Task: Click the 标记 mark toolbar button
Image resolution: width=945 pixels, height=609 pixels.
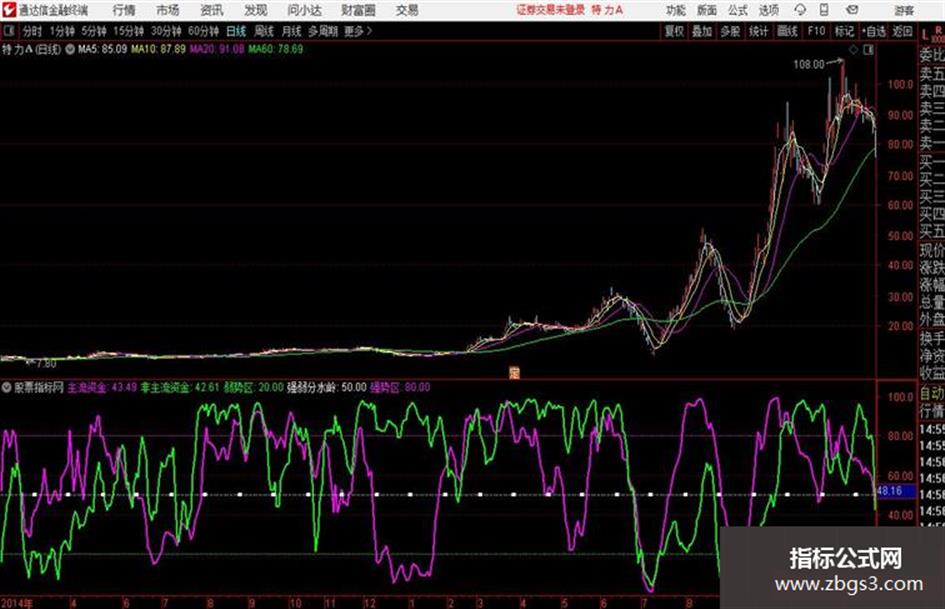Action: coord(844,31)
